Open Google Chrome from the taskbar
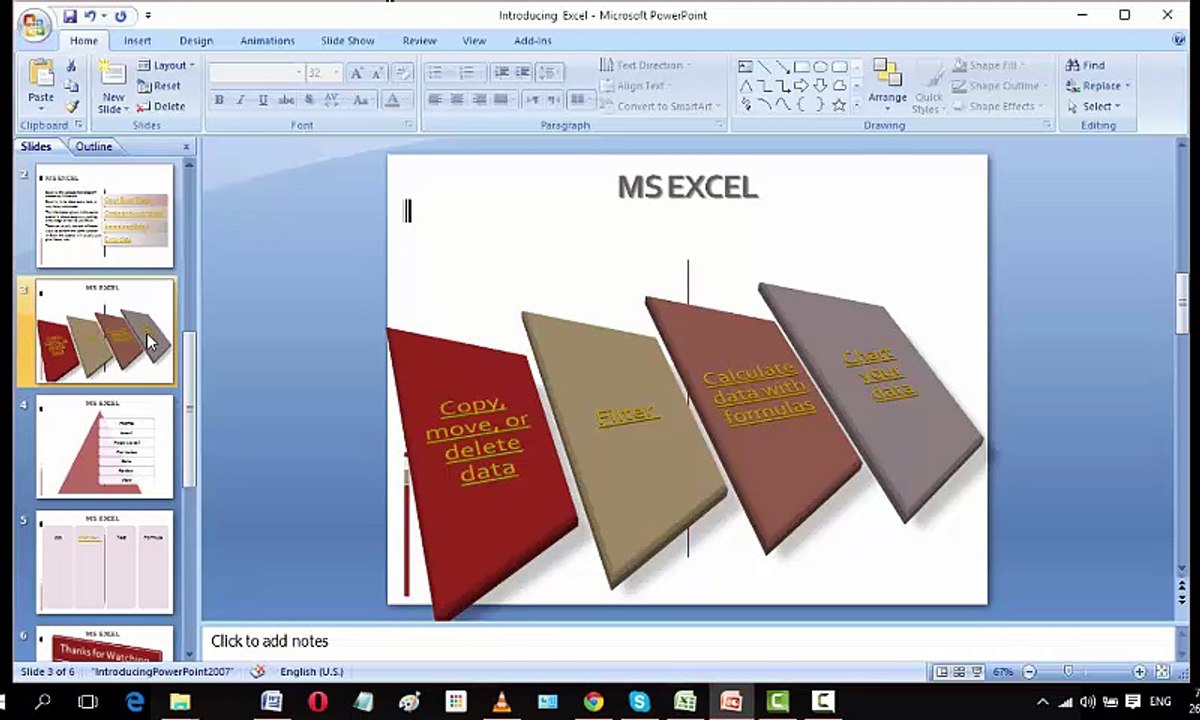The image size is (1200, 720). [593, 702]
